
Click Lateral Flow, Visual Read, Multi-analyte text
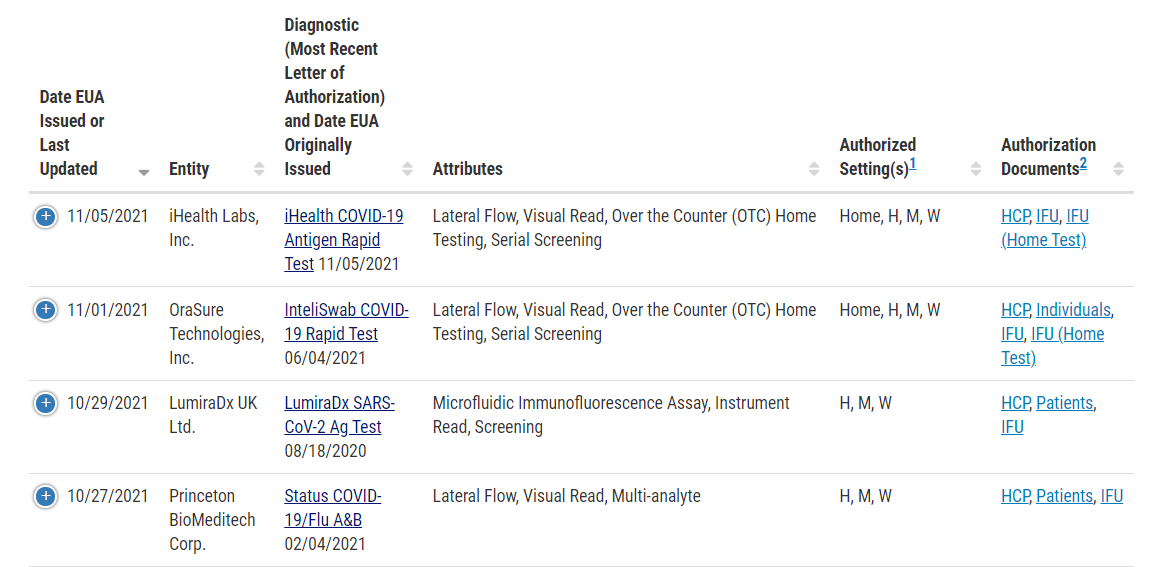[566, 496]
